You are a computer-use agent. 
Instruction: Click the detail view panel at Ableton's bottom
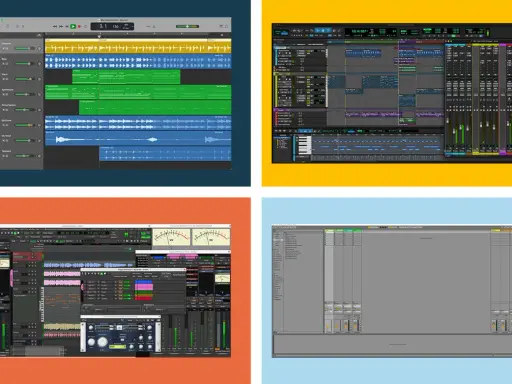pos(393,345)
